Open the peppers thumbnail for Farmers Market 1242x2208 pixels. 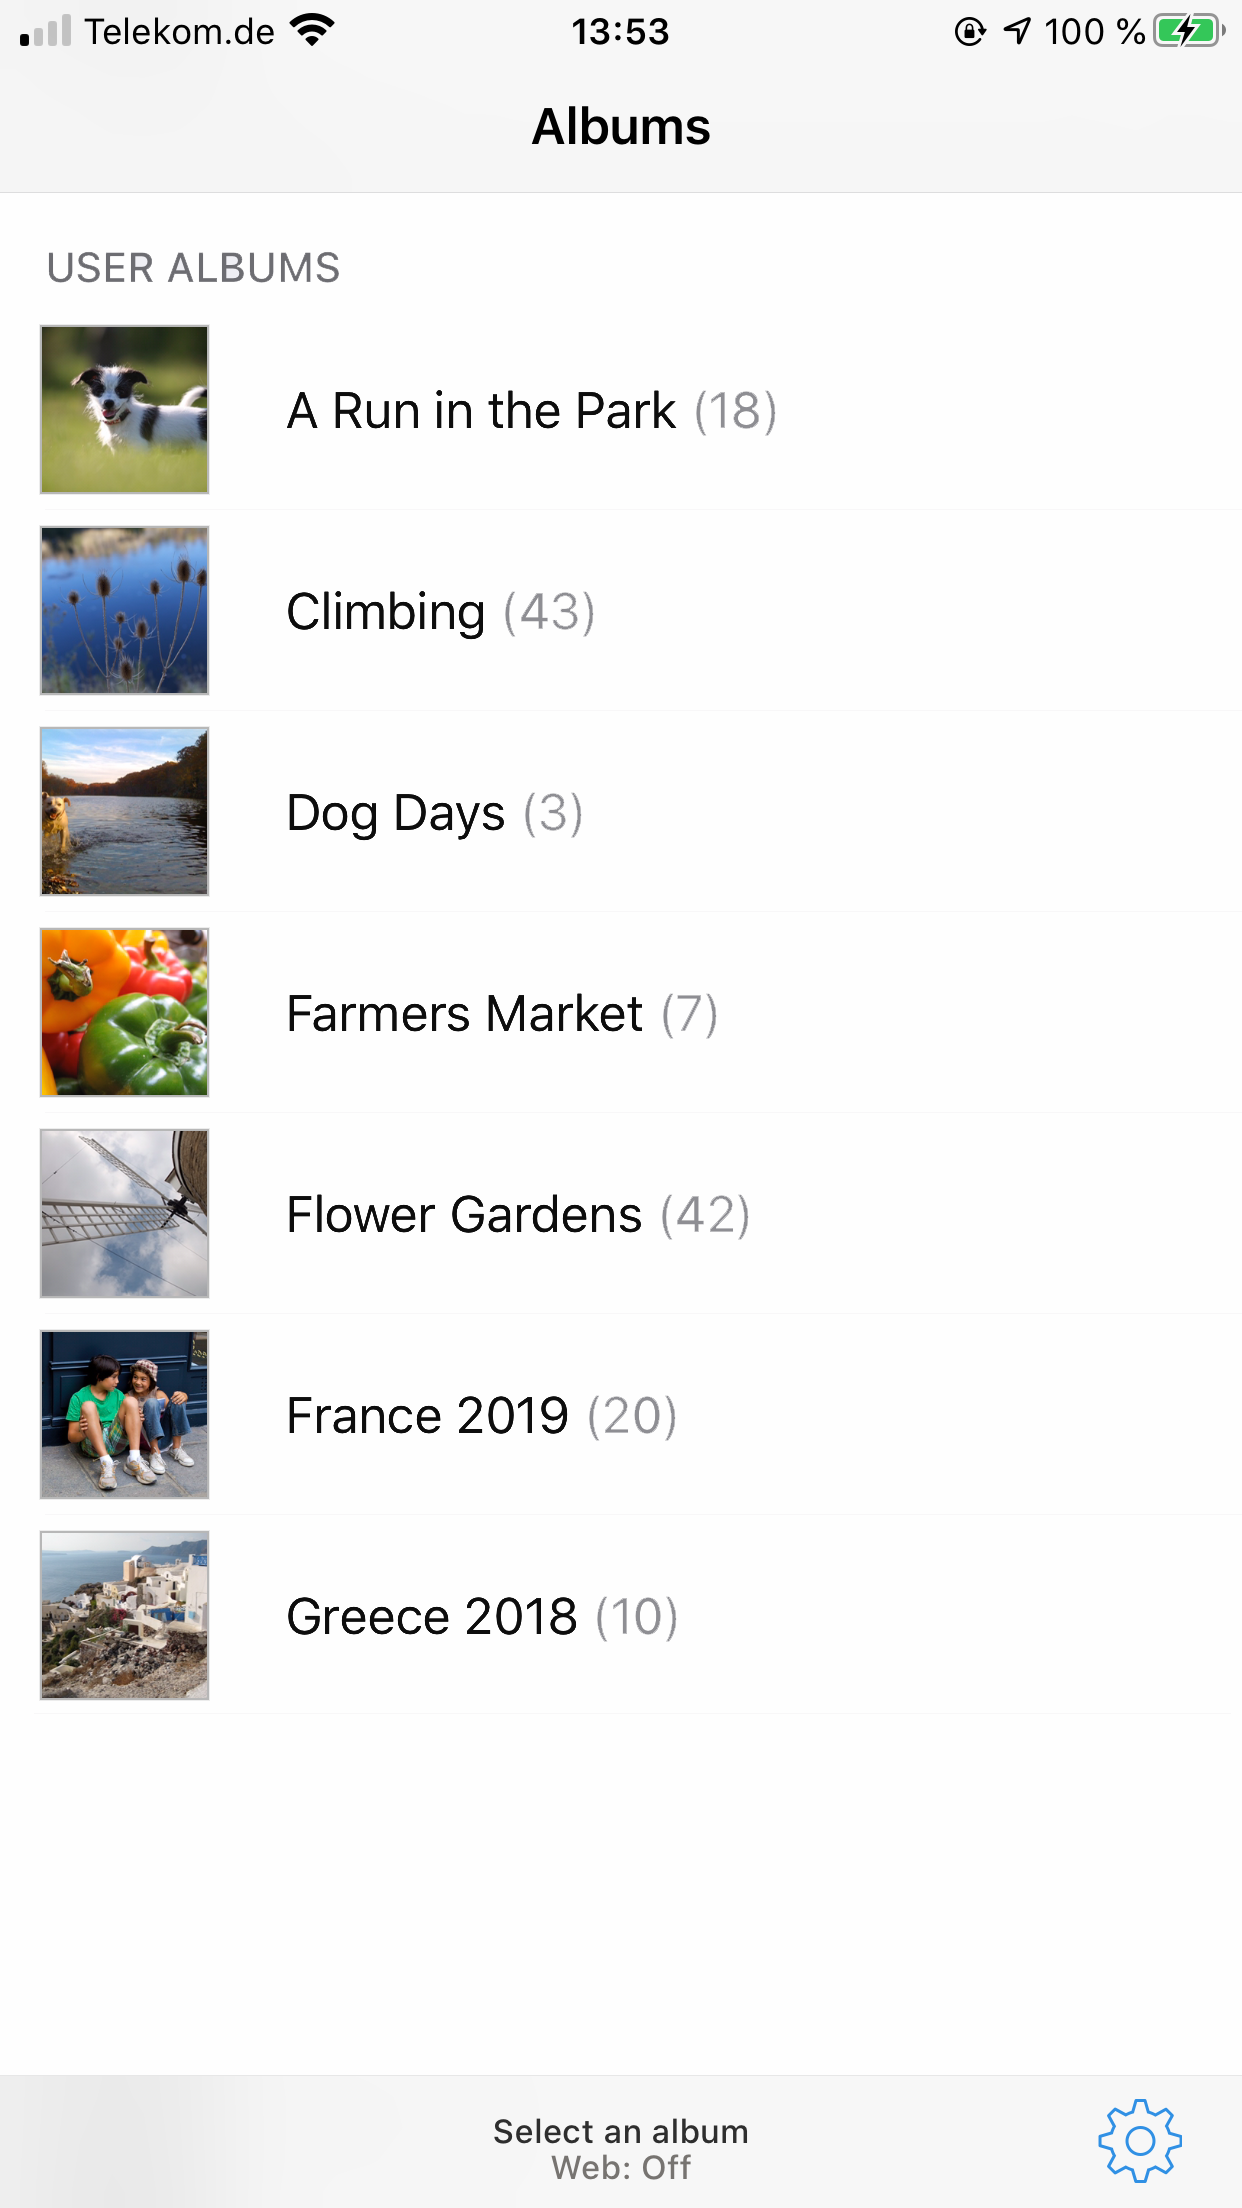coord(125,1013)
